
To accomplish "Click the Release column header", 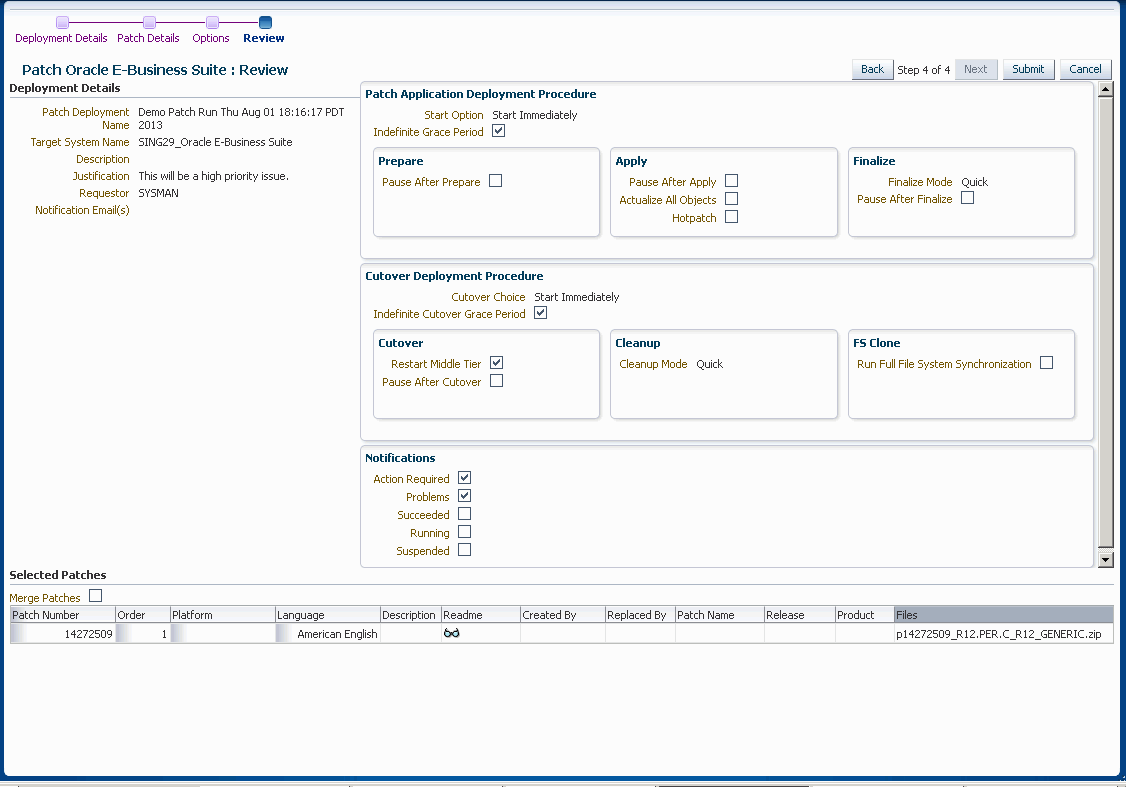I will (799, 615).
